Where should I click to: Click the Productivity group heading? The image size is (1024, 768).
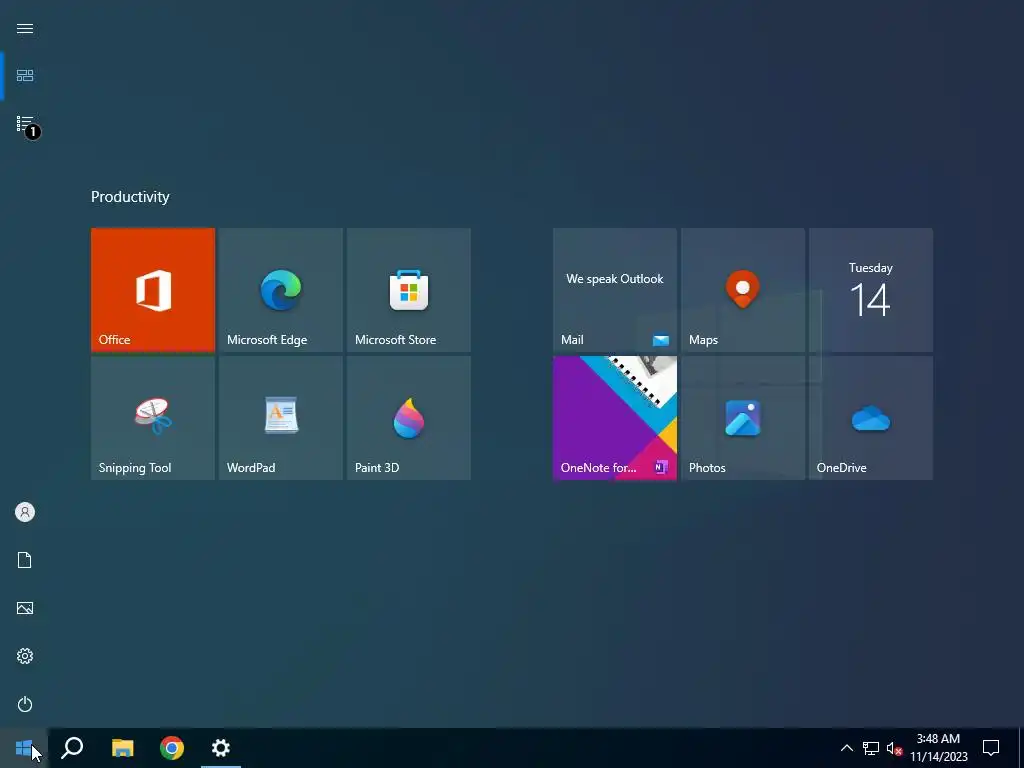(130, 197)
